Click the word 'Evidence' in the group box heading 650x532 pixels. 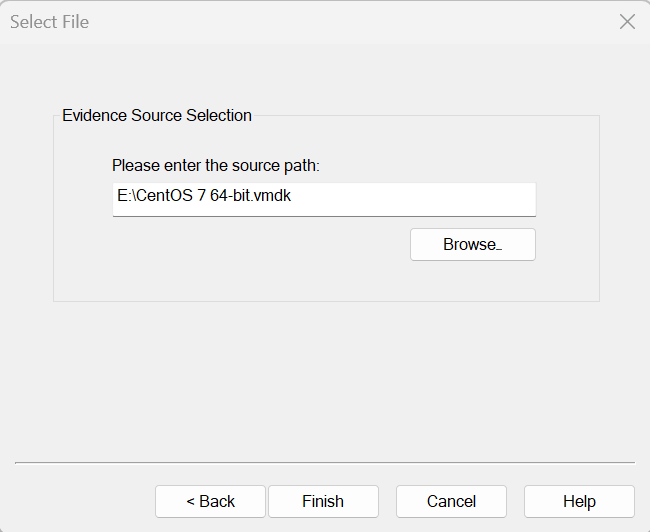(x=94, y=115)
